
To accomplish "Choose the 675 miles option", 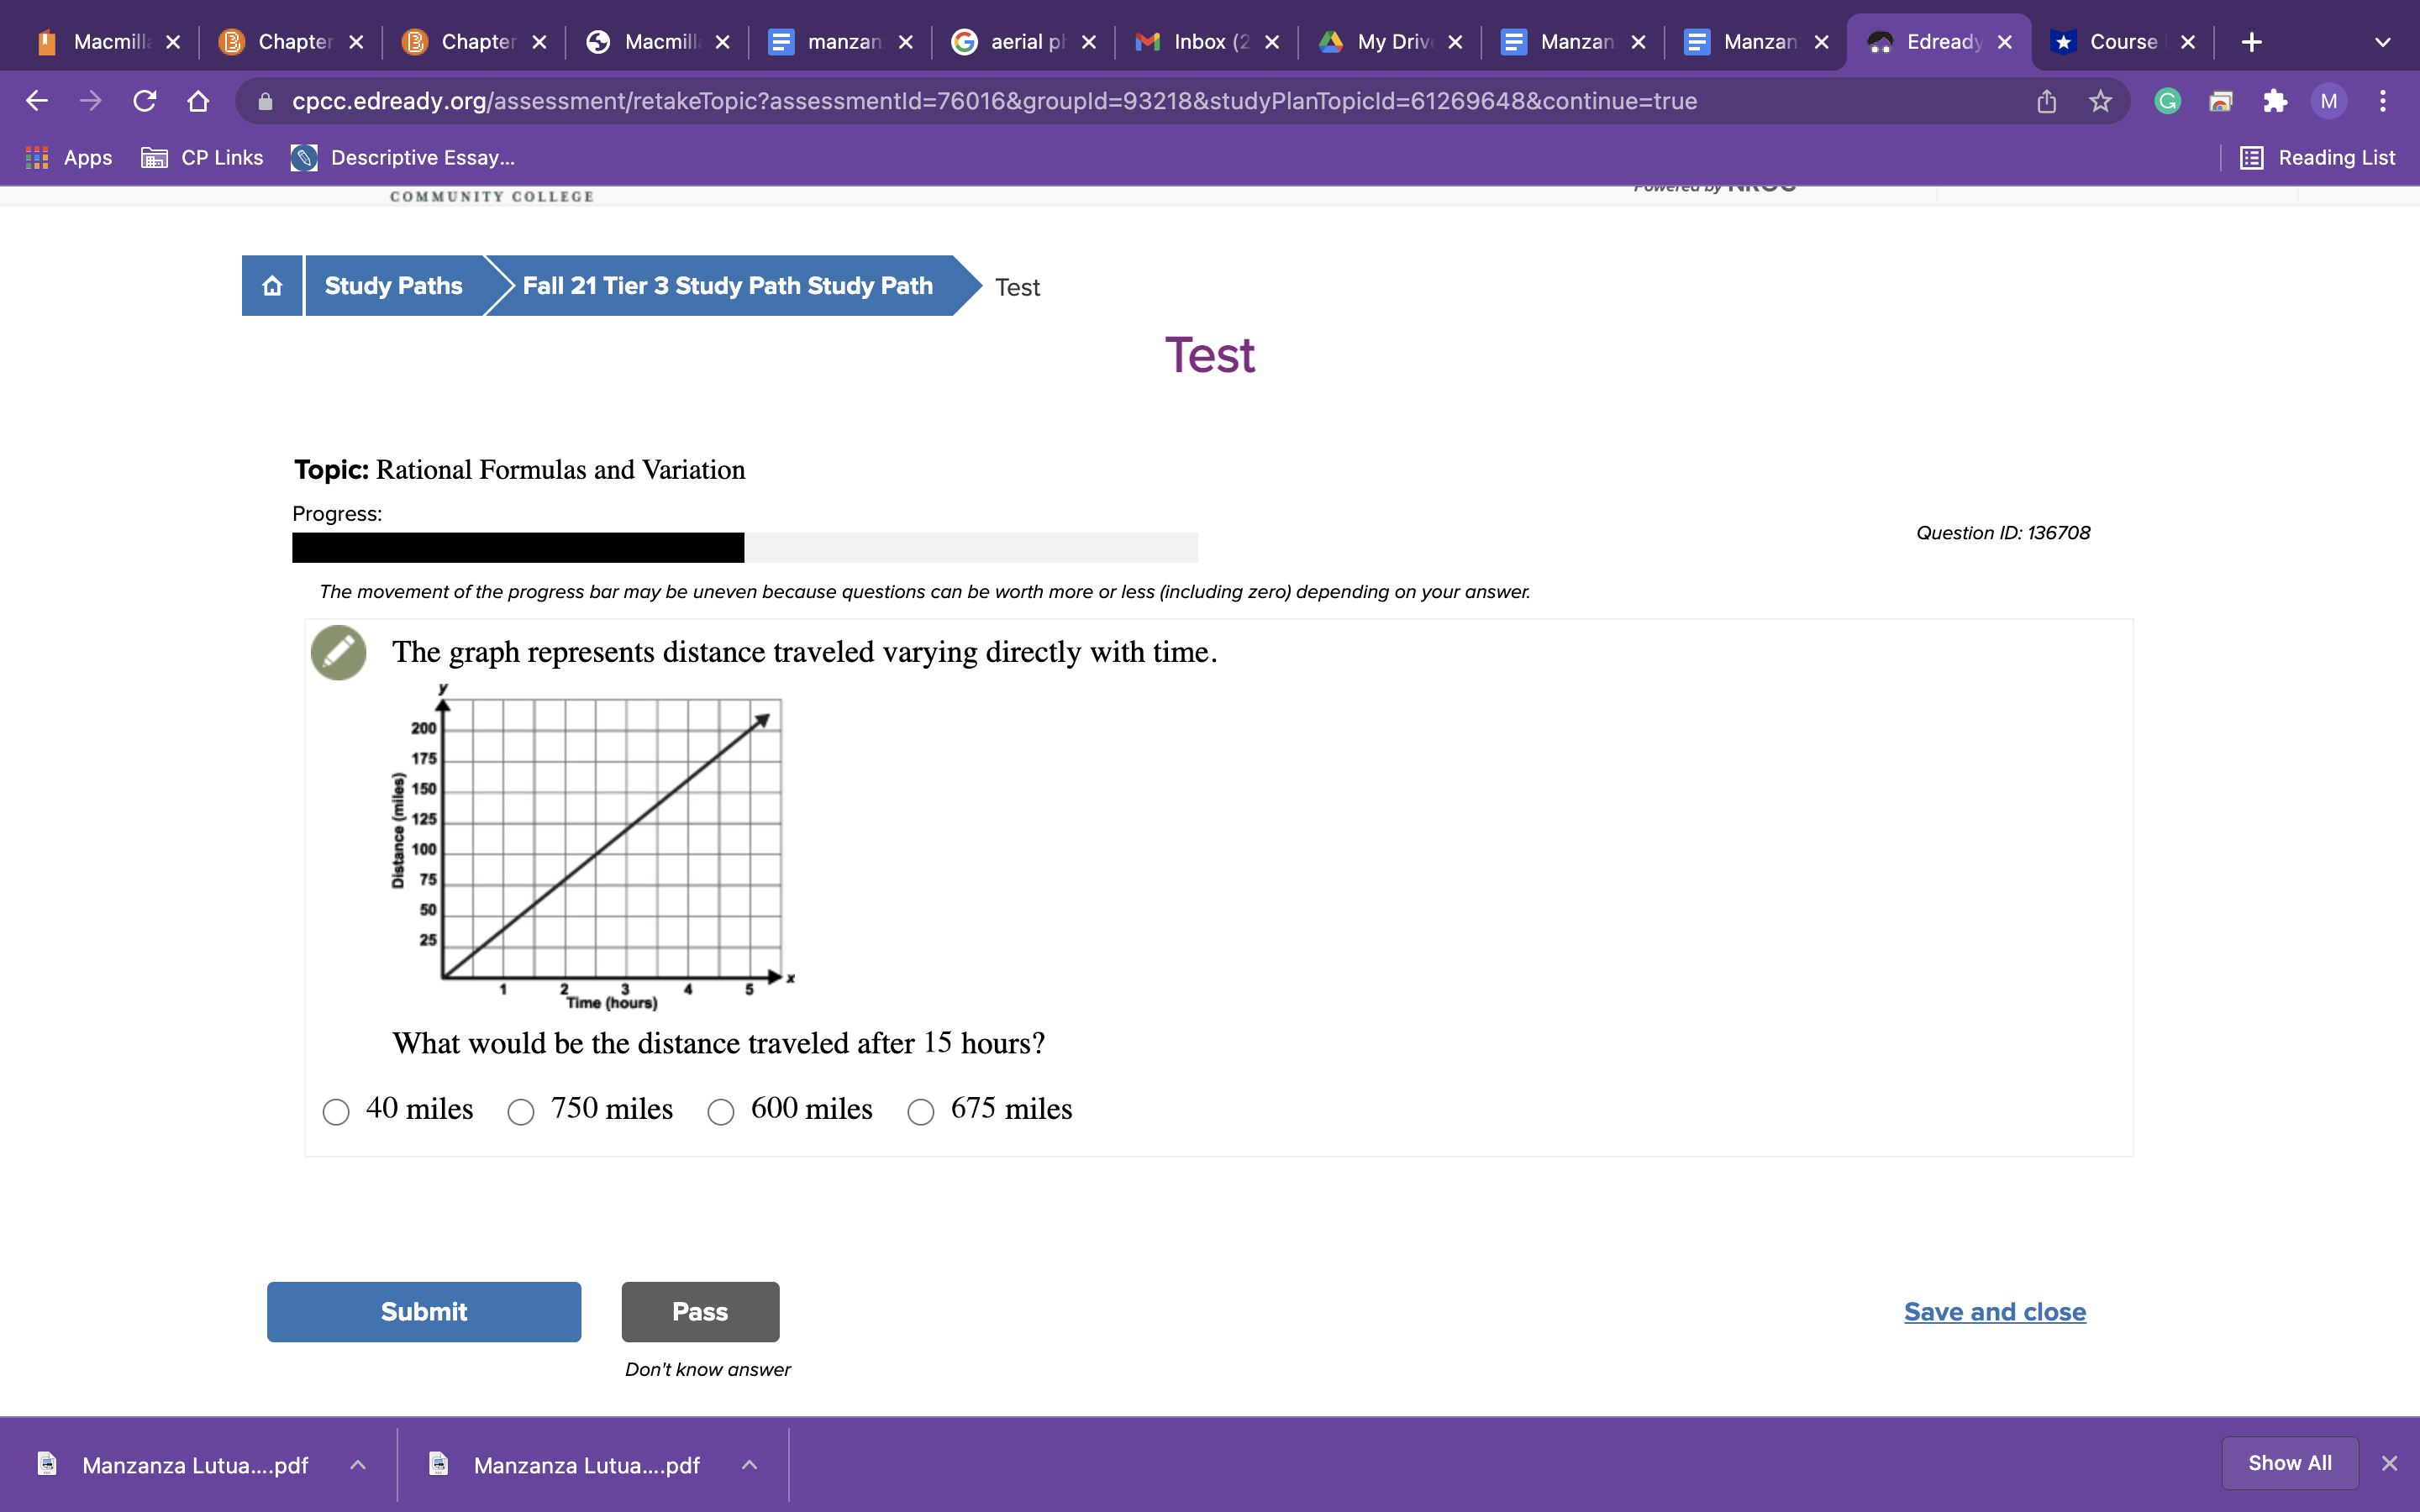I will click(x=921, y=1111).
